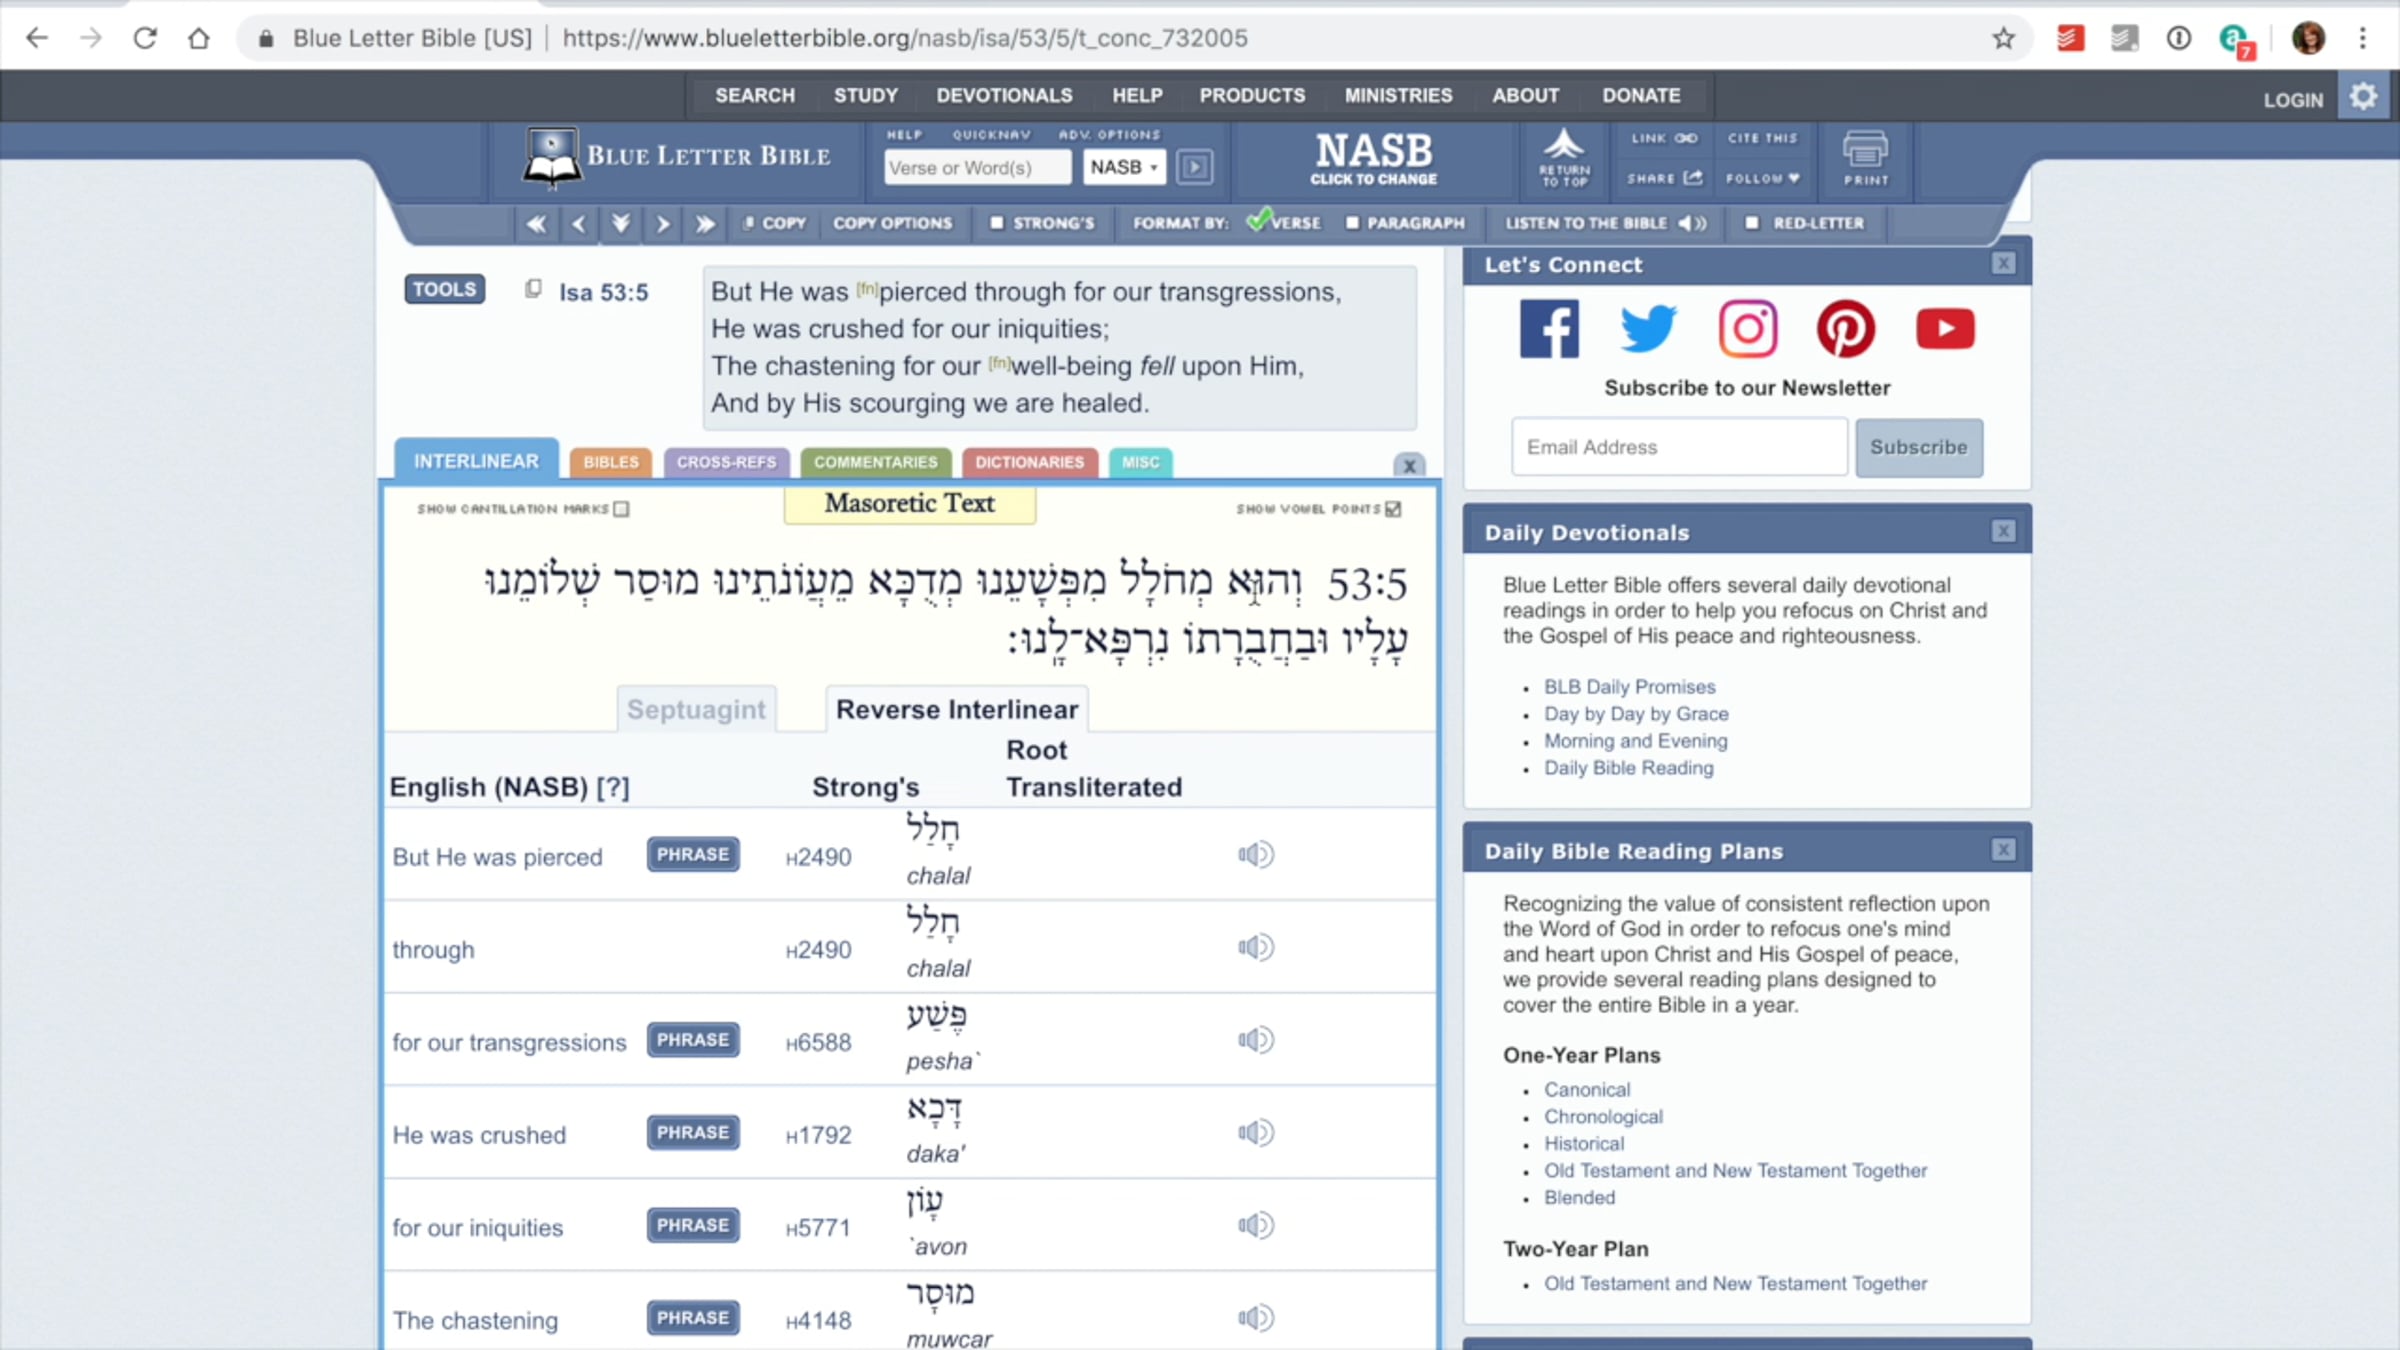Viewport: 2400px width, 1350px height.
Task: Open YouTube channel icon
Action: 1945,329
